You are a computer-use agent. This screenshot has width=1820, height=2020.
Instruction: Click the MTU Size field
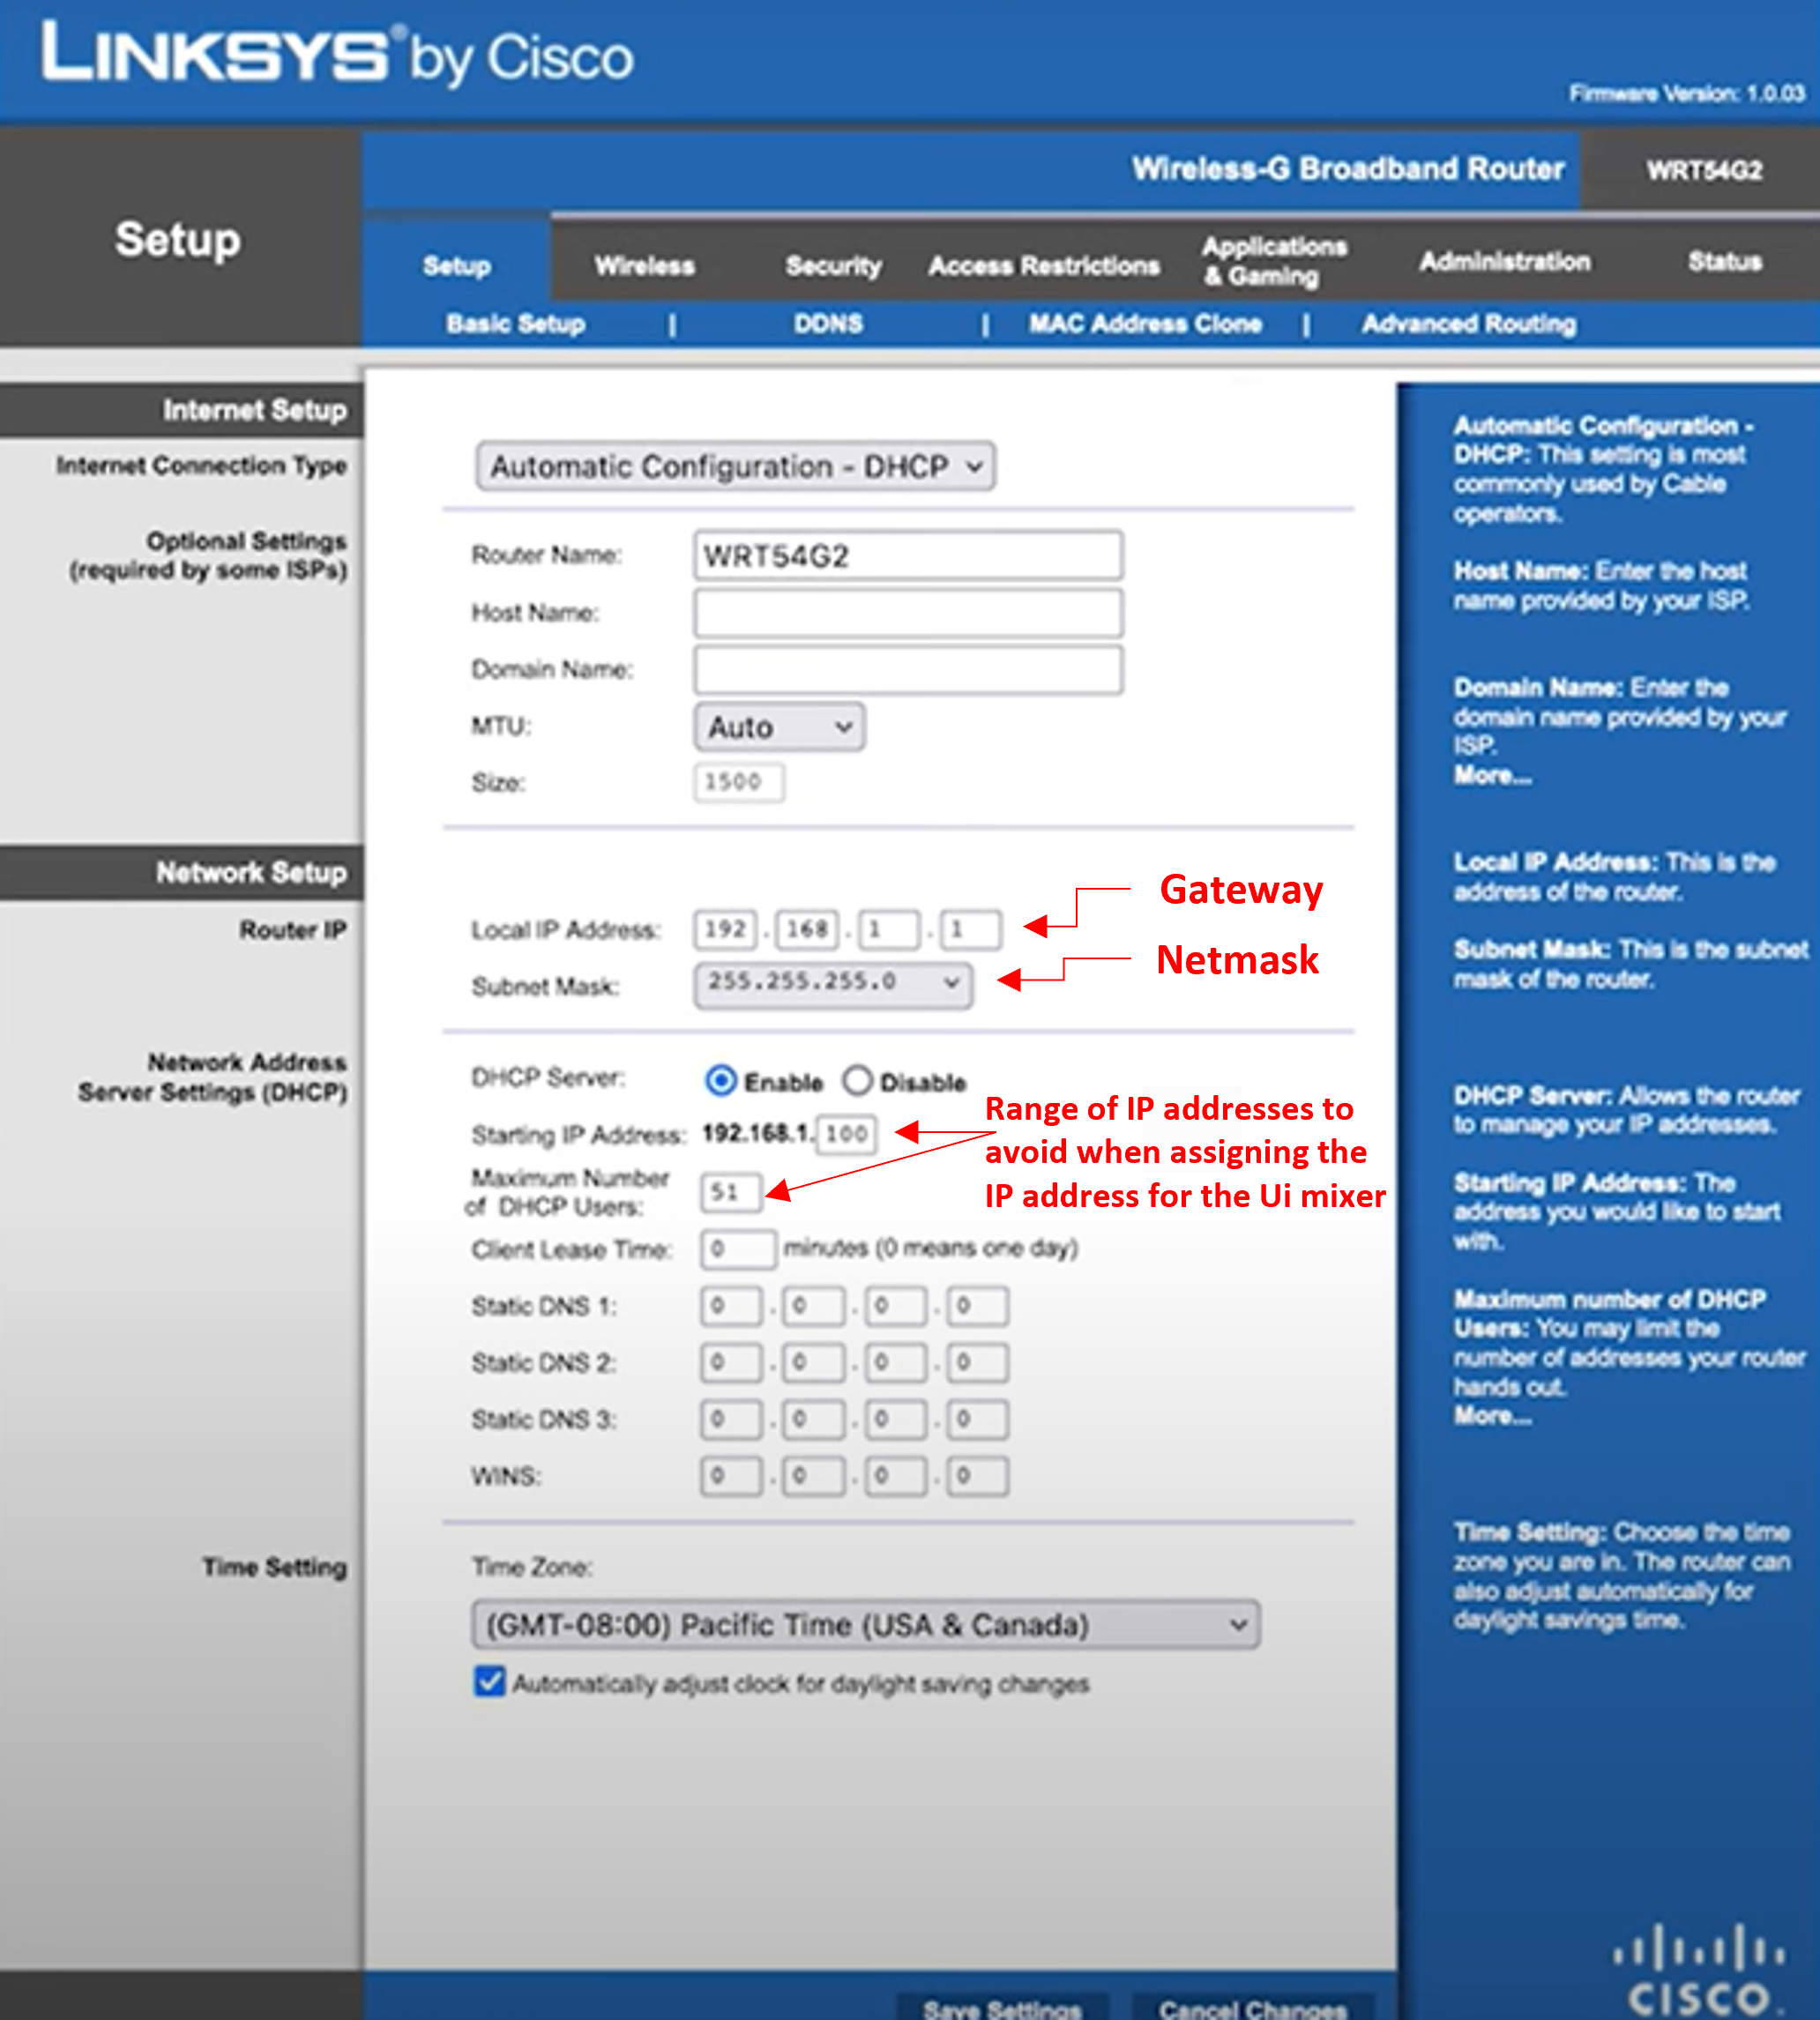pyautogui.click(x=739, y=782)
